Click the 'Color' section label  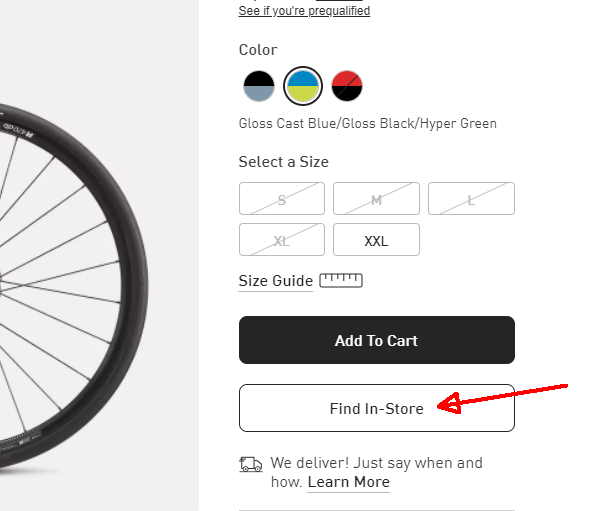click(258, 50)
